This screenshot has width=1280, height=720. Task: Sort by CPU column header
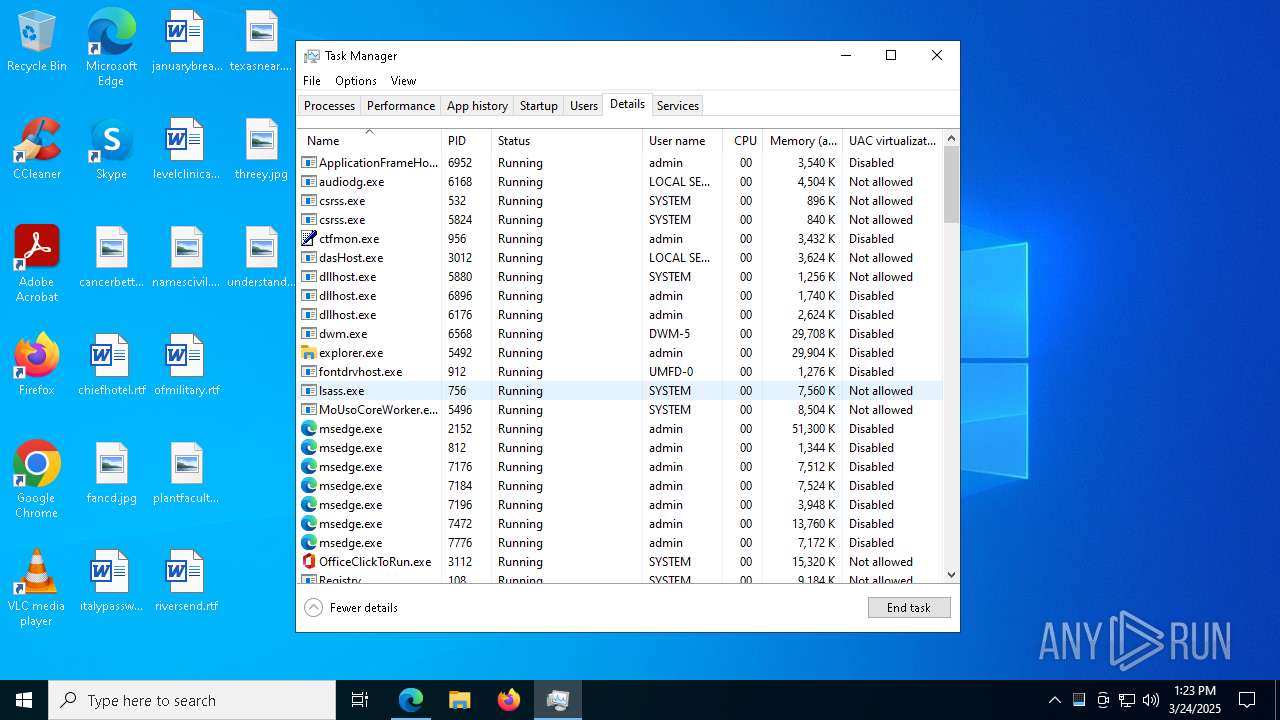point(742,141)
